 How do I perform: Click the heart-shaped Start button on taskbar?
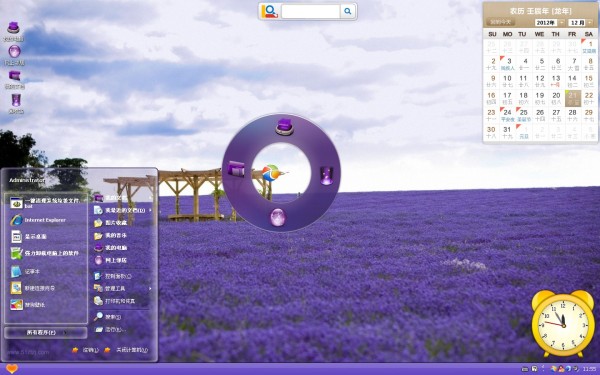(12, 369)
